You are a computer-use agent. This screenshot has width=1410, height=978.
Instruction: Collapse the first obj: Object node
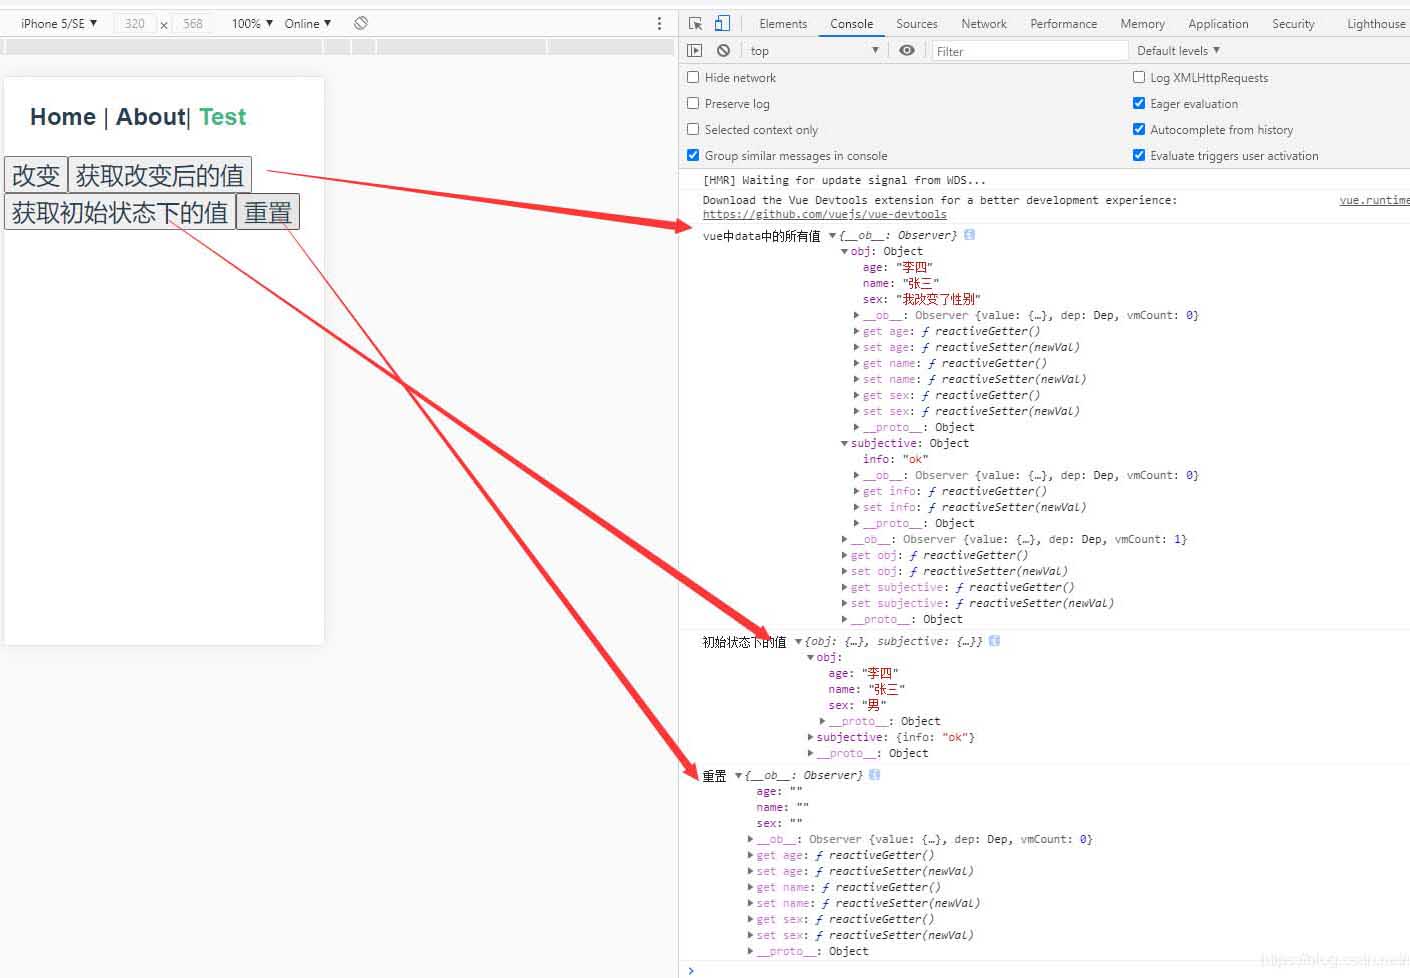[x=844, y=252]
